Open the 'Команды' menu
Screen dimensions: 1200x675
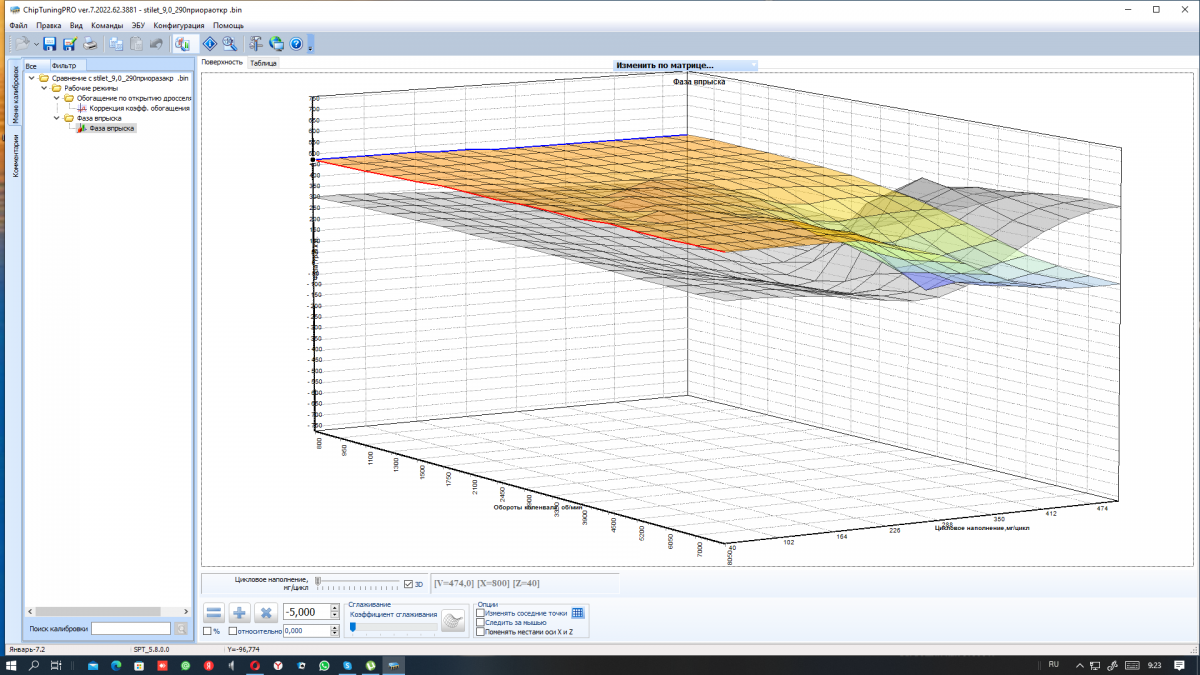point(107,25)
